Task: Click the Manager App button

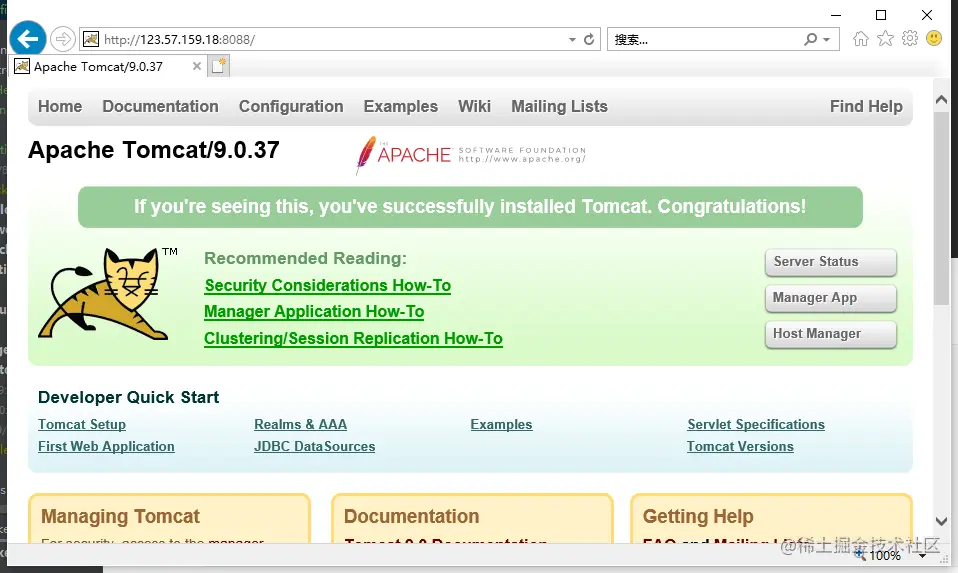Action: (x=831, y=298)
